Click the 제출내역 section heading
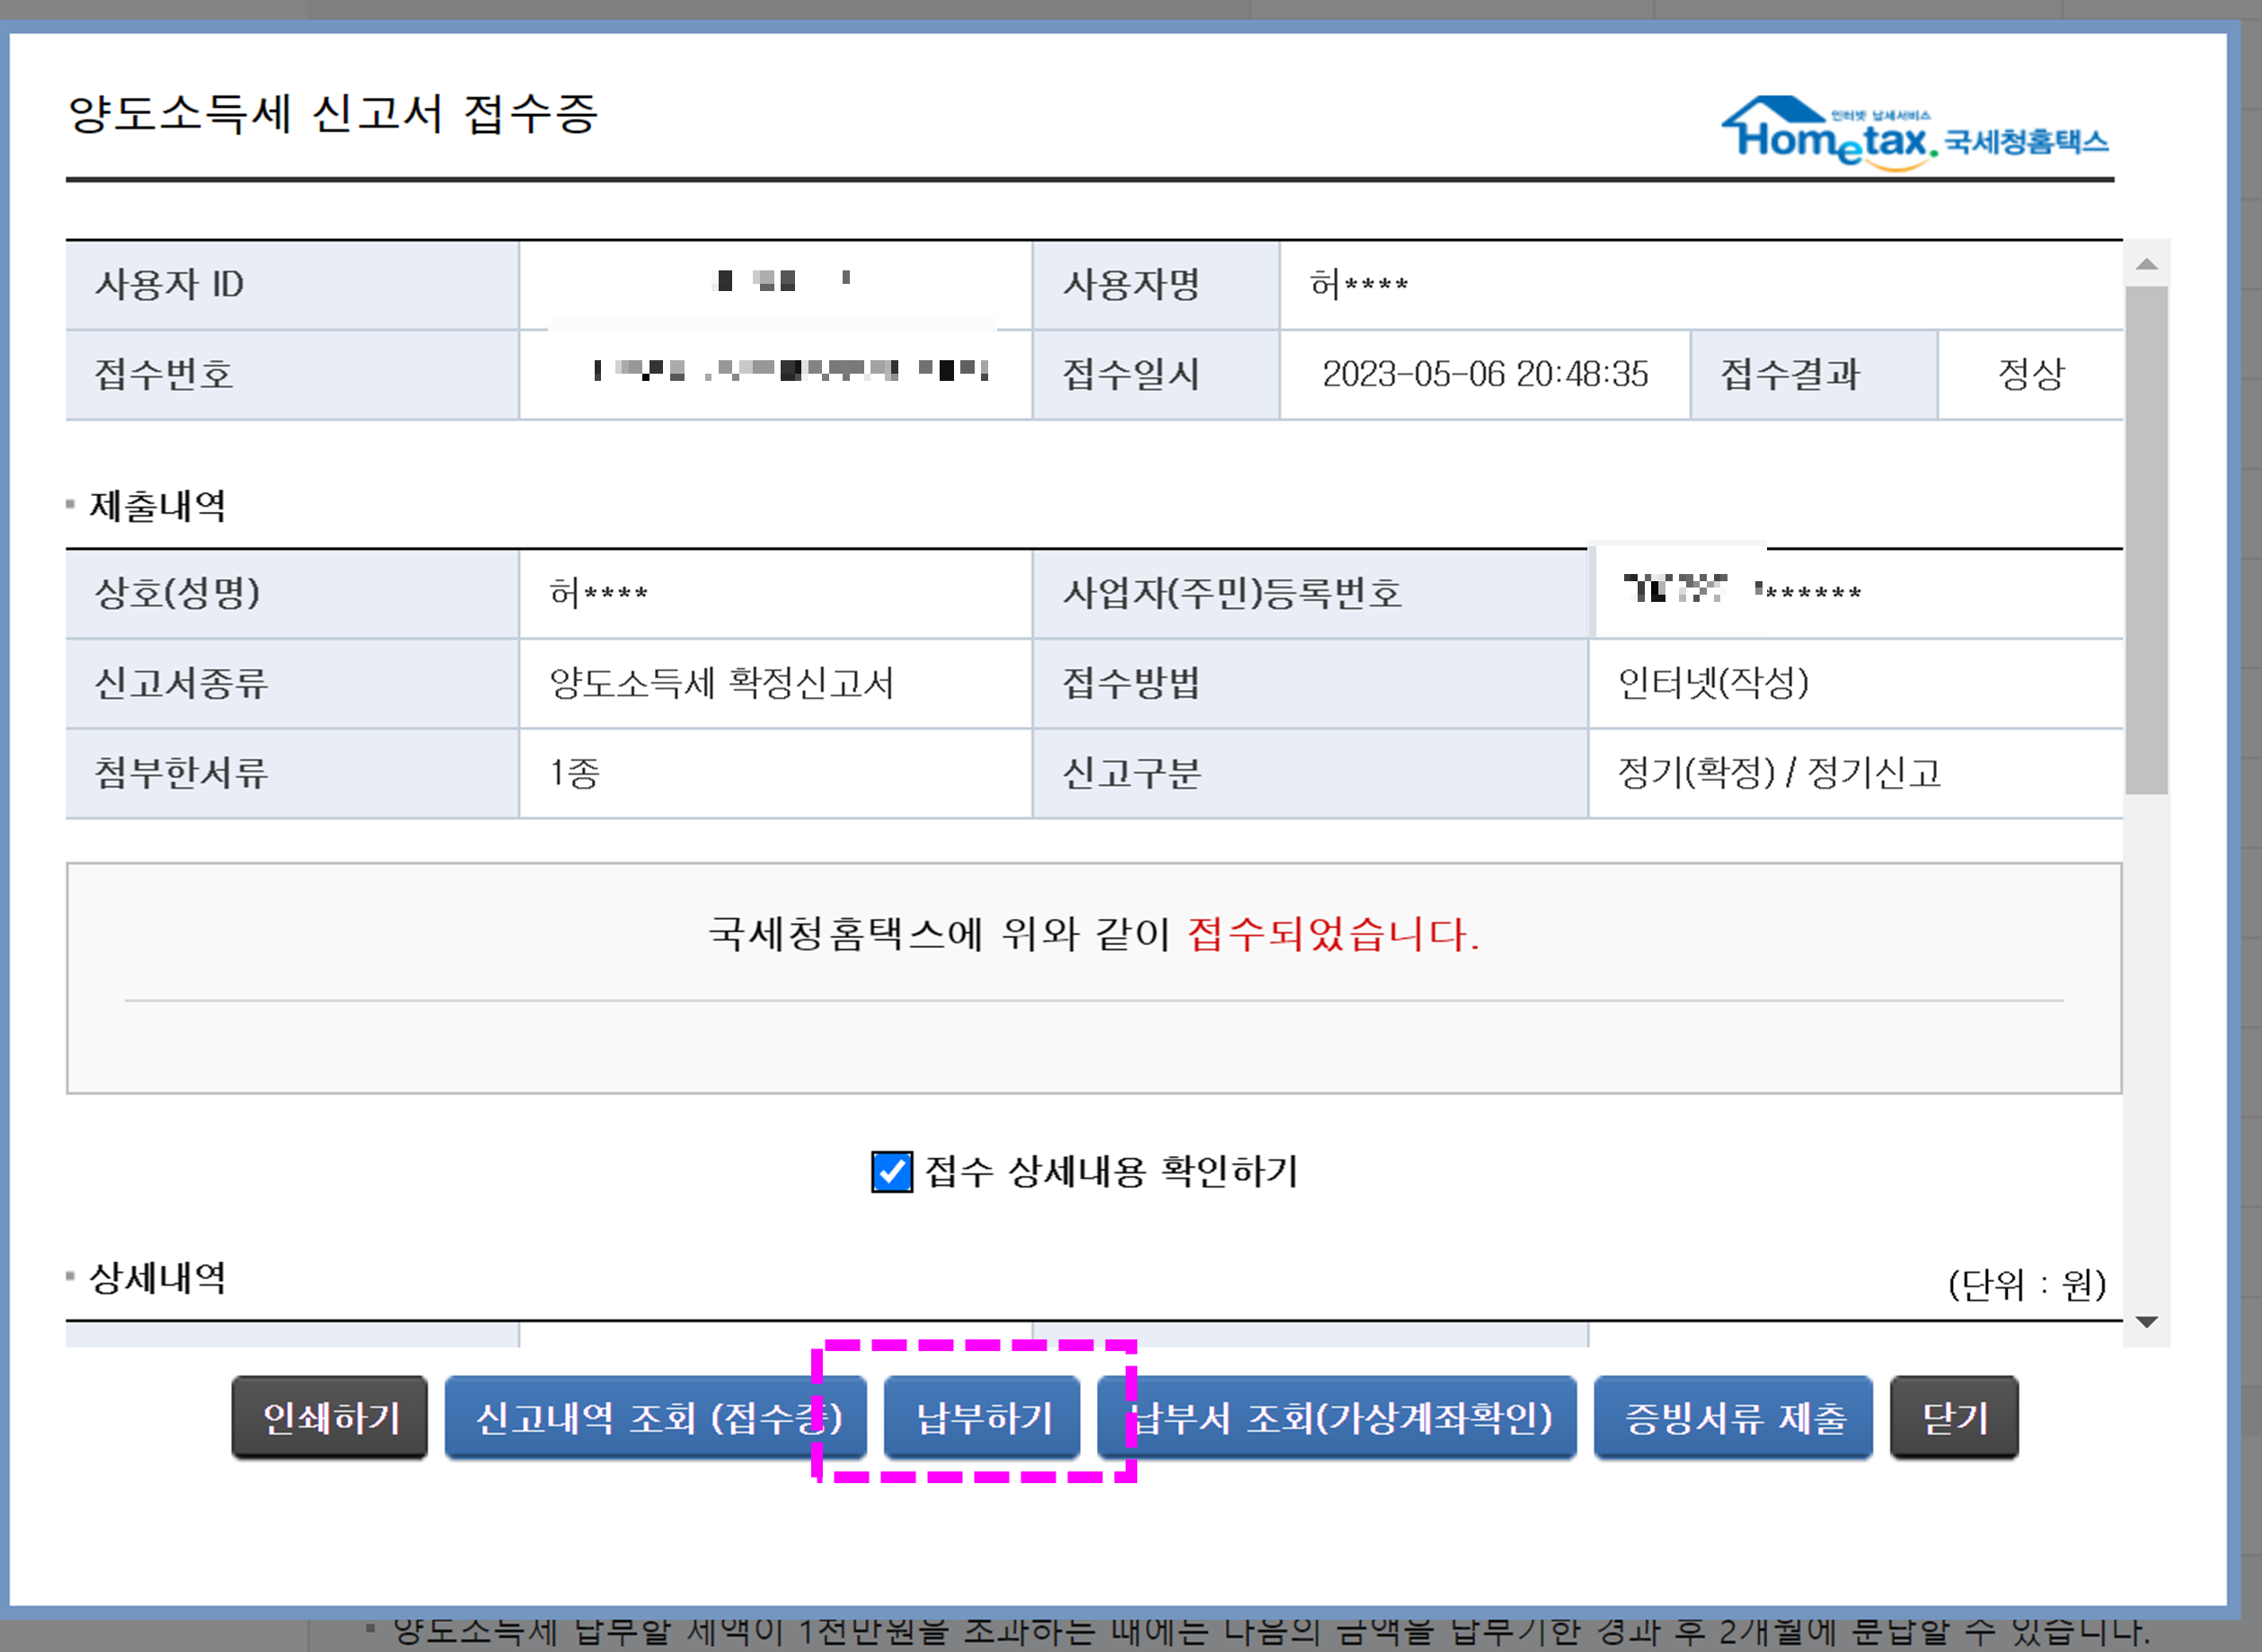Image resolution: width=2262 pixels, height=1652 pixels. coord(158,506)
